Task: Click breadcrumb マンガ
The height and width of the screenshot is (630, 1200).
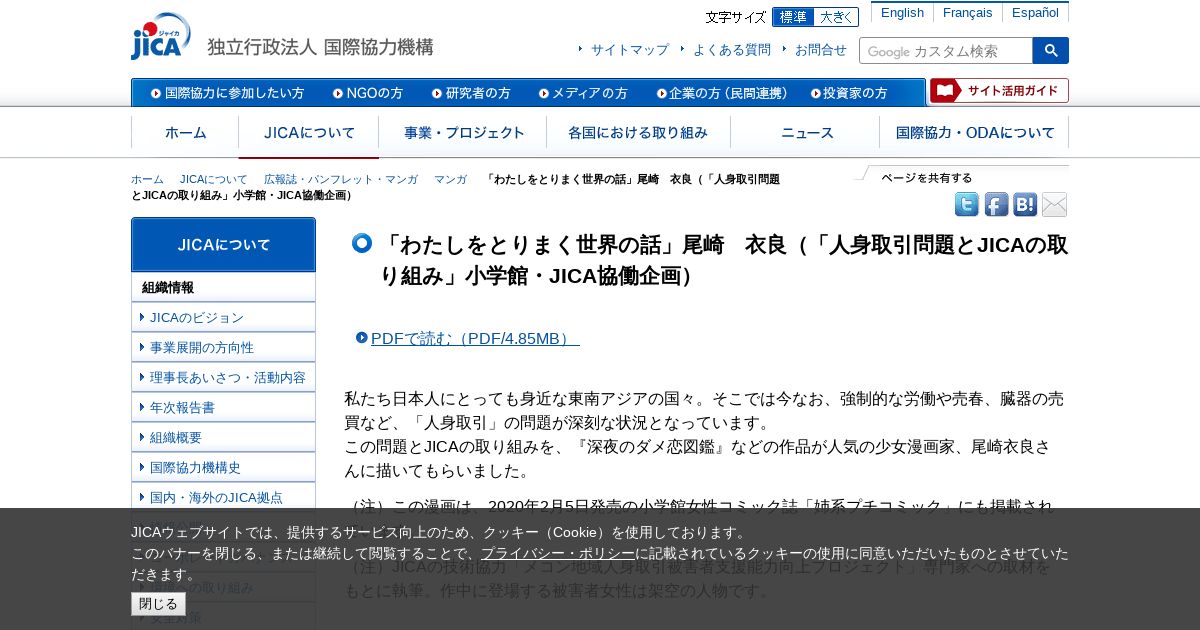Action: 450,179
